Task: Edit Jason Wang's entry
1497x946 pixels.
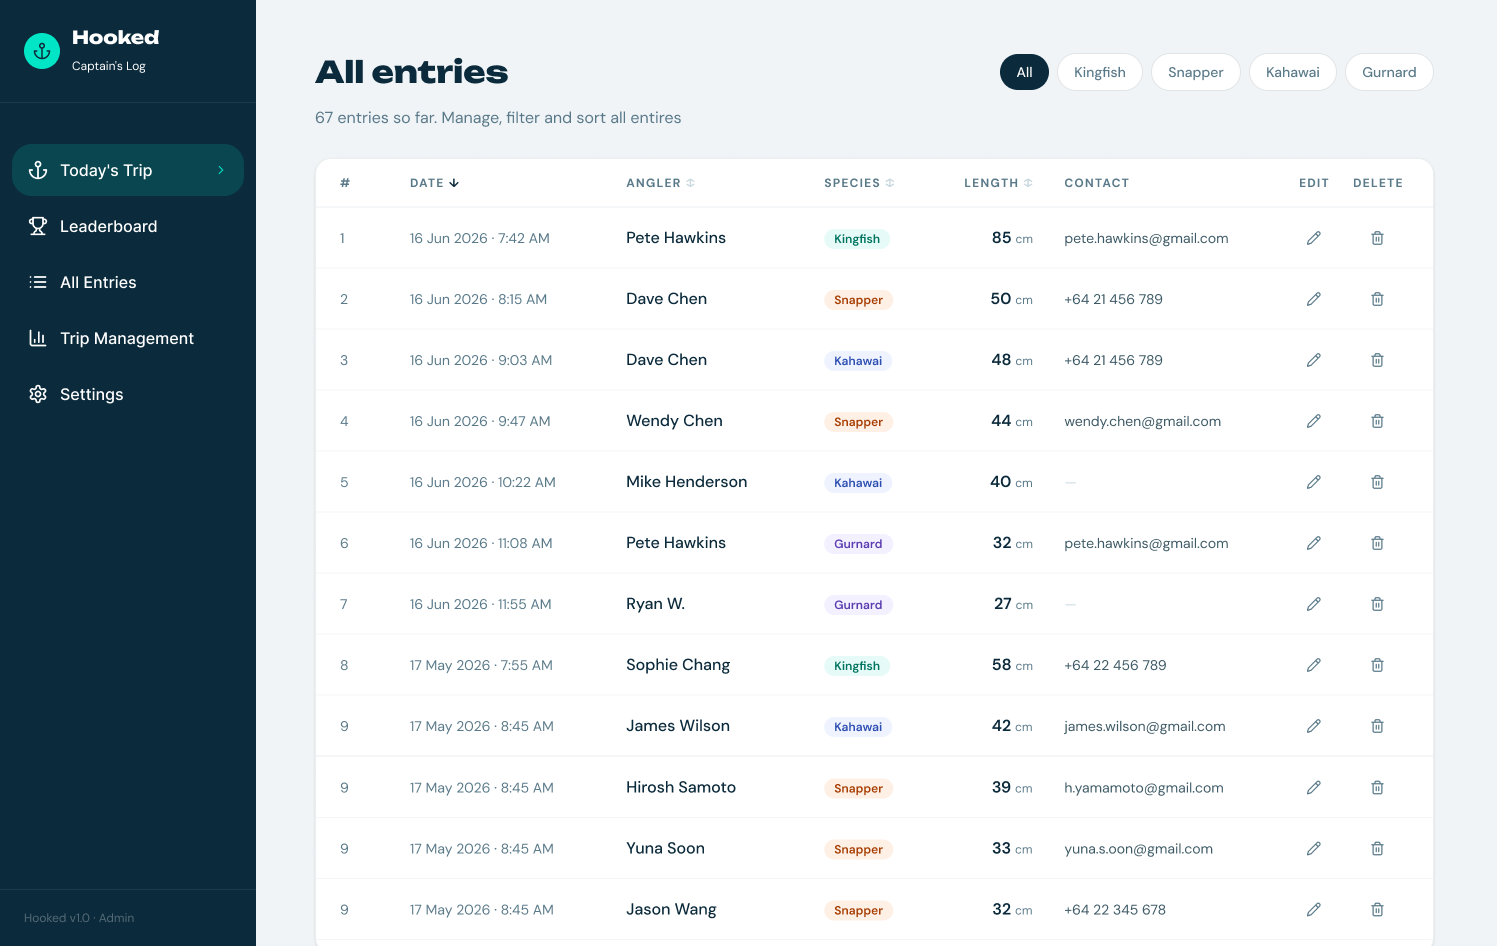Action: click(x=1314, y=910)
